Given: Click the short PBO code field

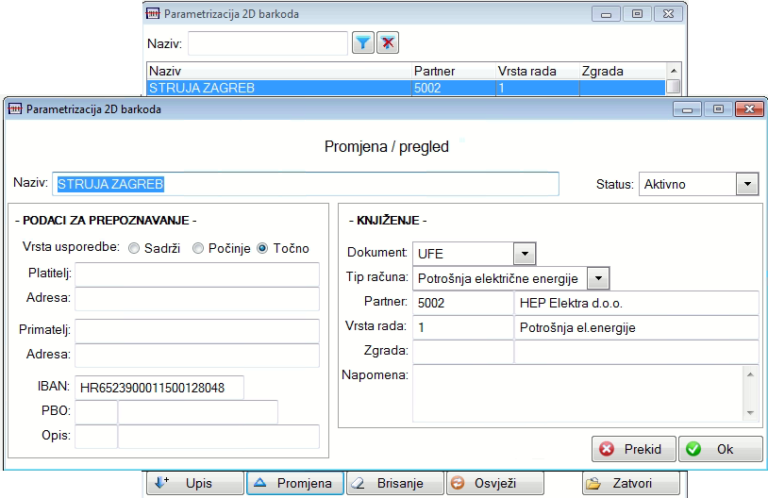Looking at the screenshot, I should pos(96,412).
